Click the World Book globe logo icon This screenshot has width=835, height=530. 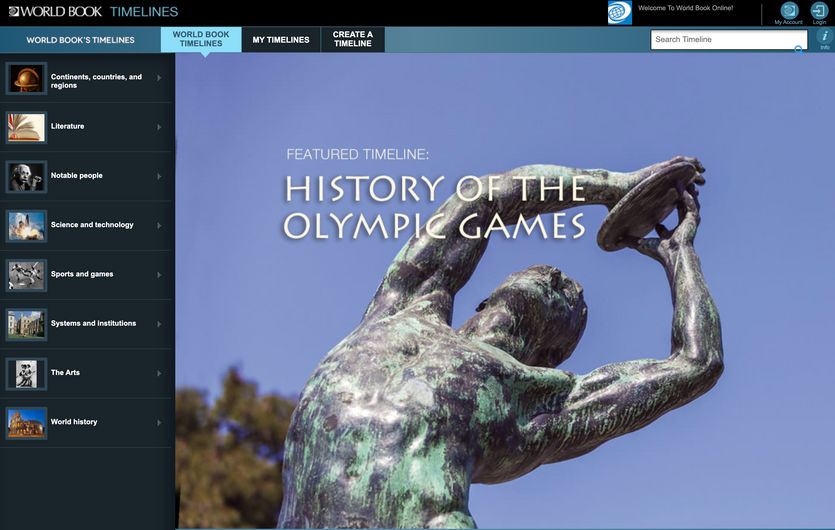620,12
